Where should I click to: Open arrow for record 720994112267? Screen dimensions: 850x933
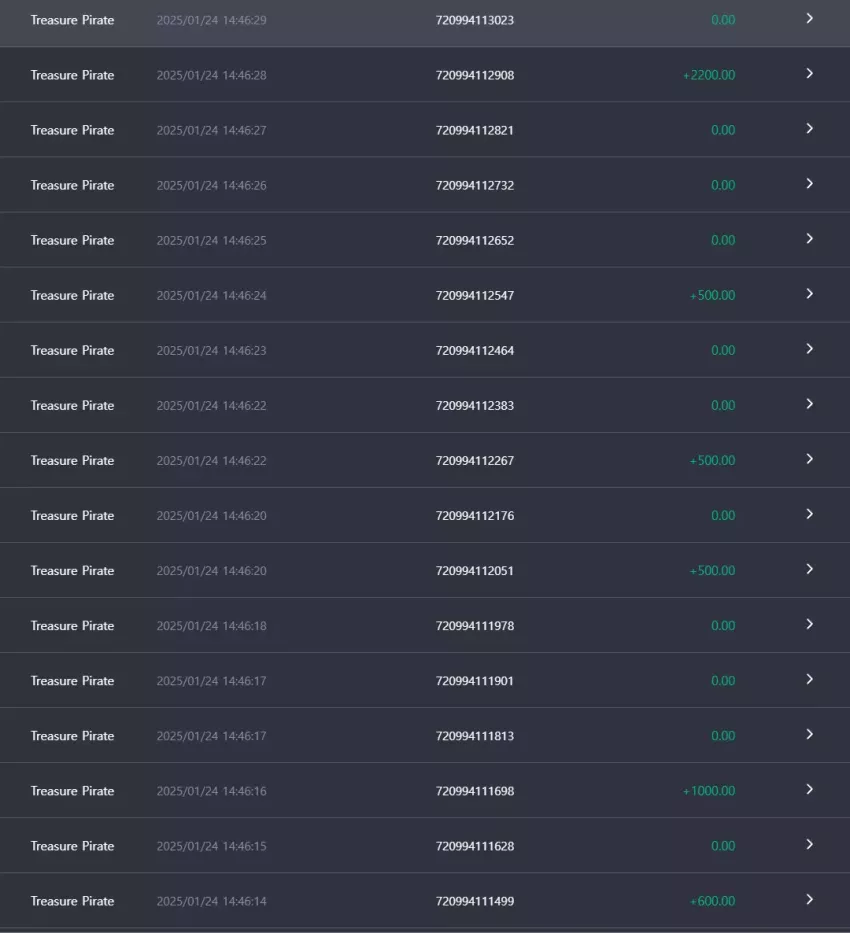click(810, 459)
